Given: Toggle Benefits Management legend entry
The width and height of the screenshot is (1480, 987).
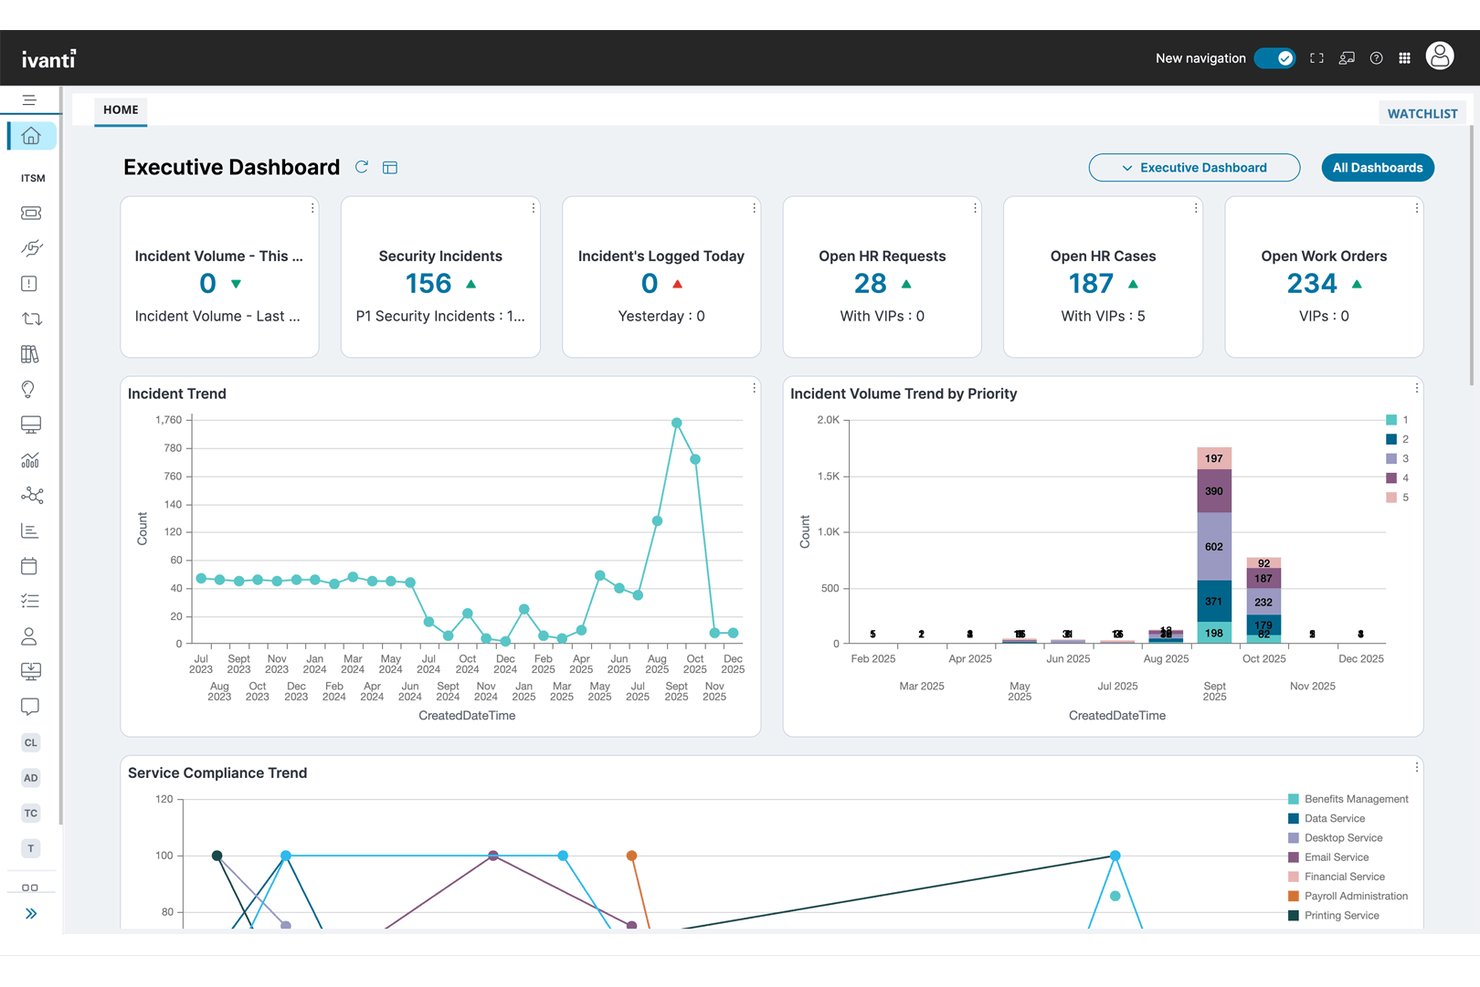Looking at the screenshot, I should point(1348,799).
